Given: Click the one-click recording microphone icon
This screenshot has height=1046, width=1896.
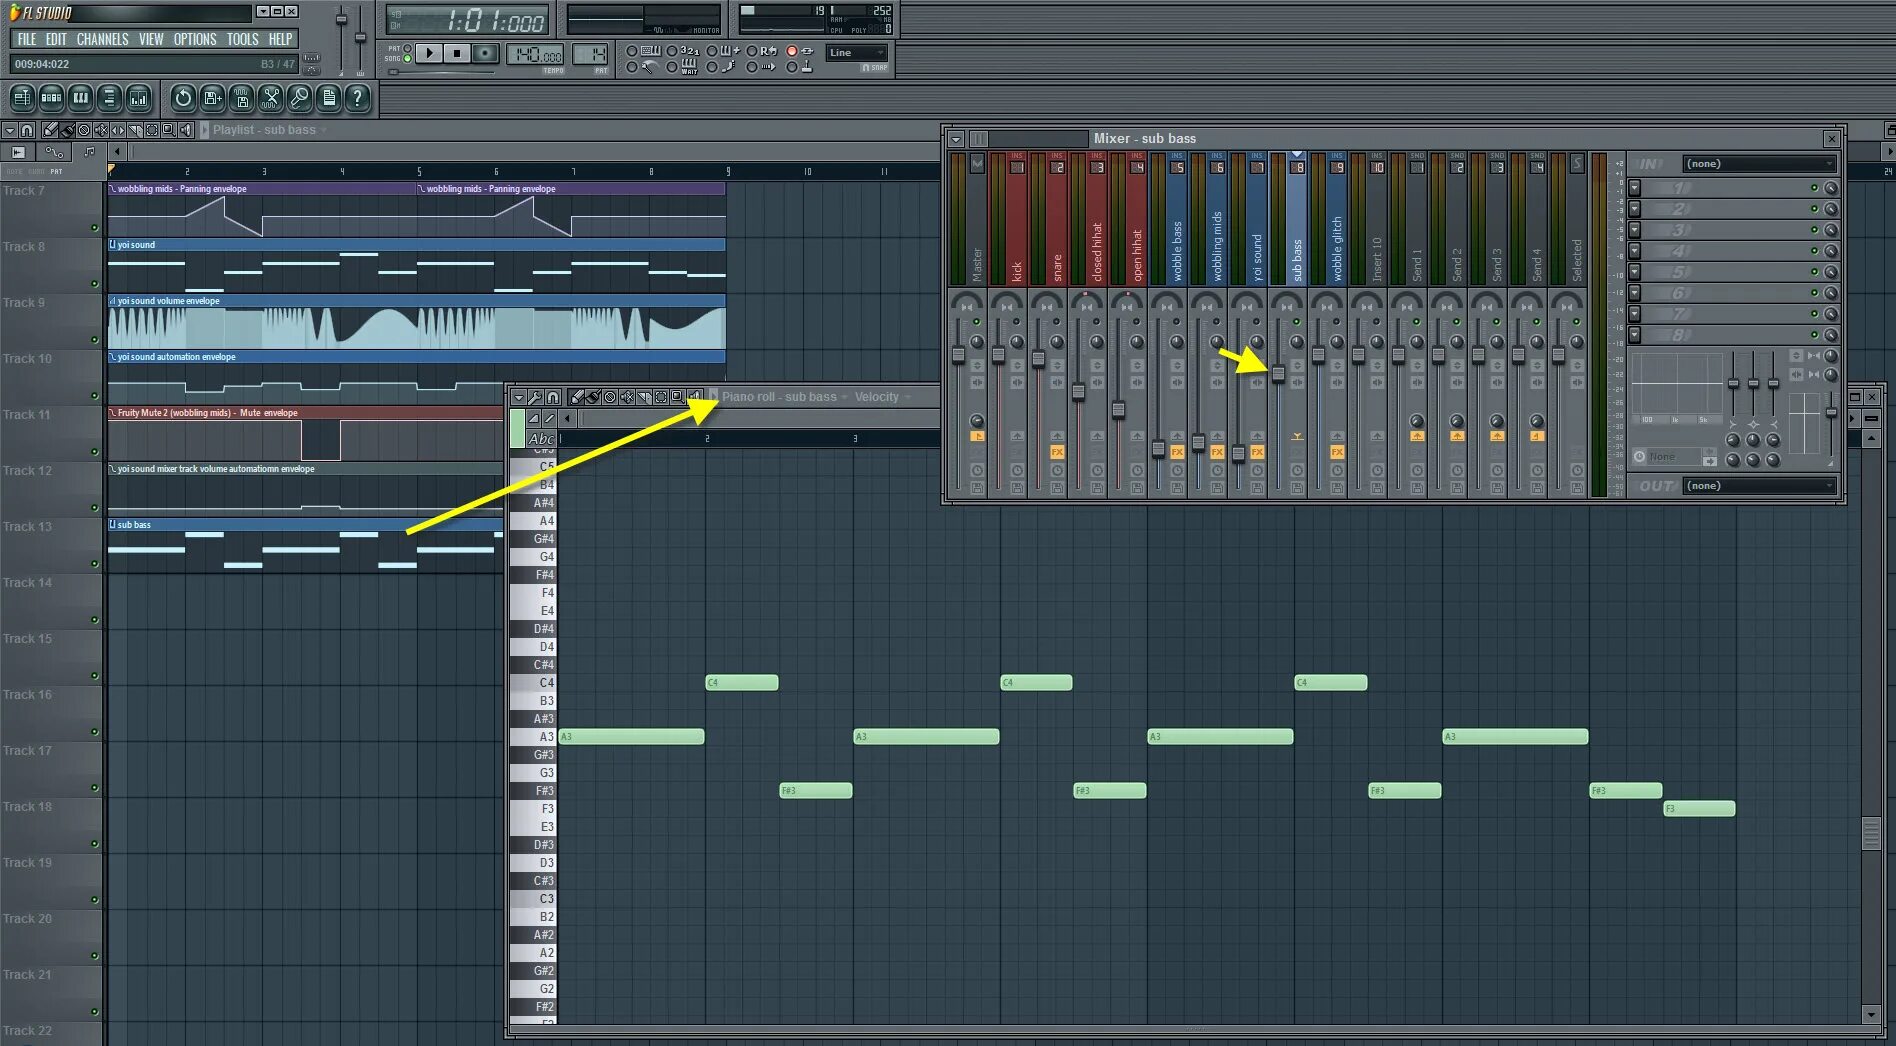Looking at the screenshot, I should 299,98.
